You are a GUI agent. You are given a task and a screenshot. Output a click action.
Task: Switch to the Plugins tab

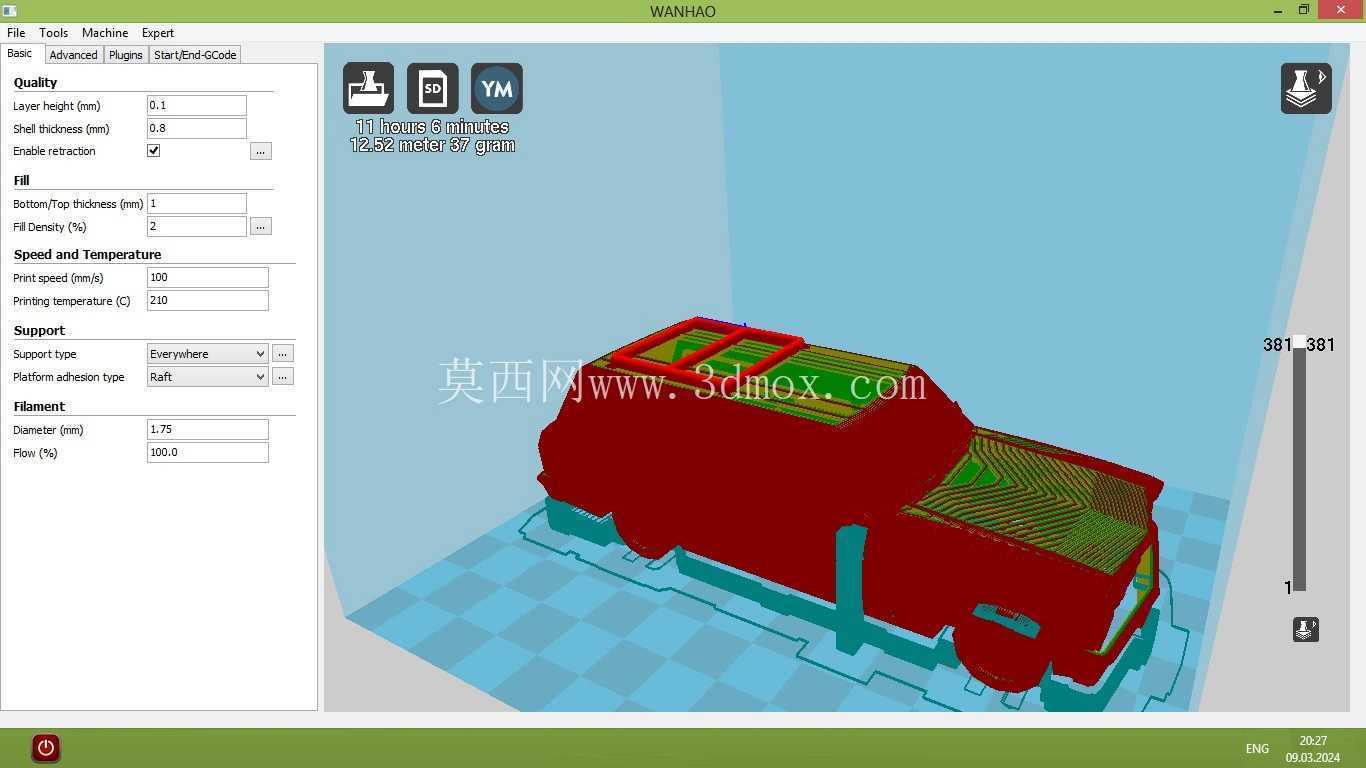[x=126, y=55]
